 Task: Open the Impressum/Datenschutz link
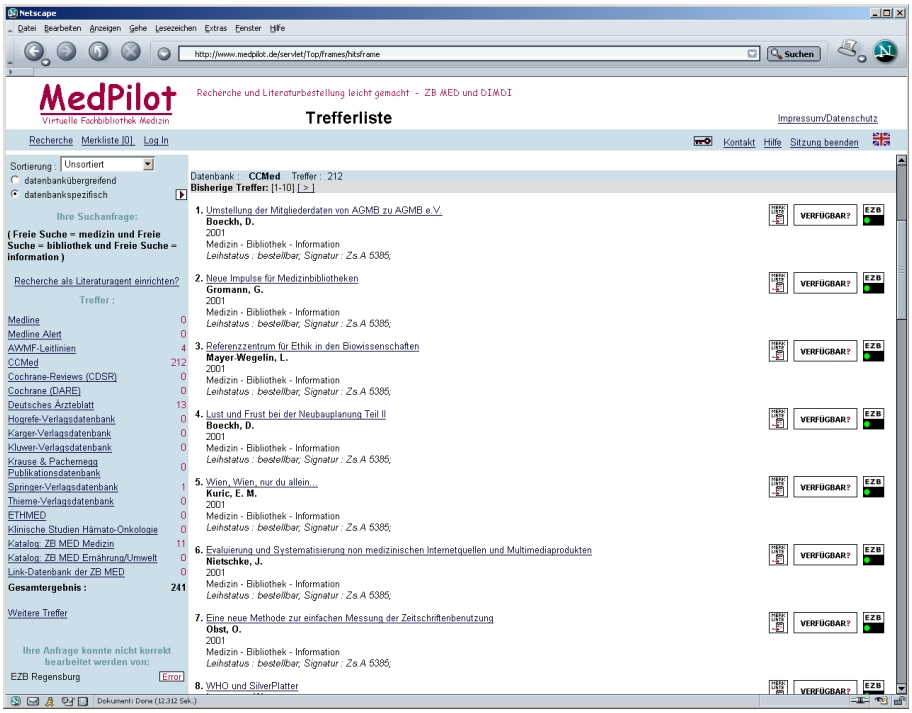pyautogui.click(x=827, y=119)
